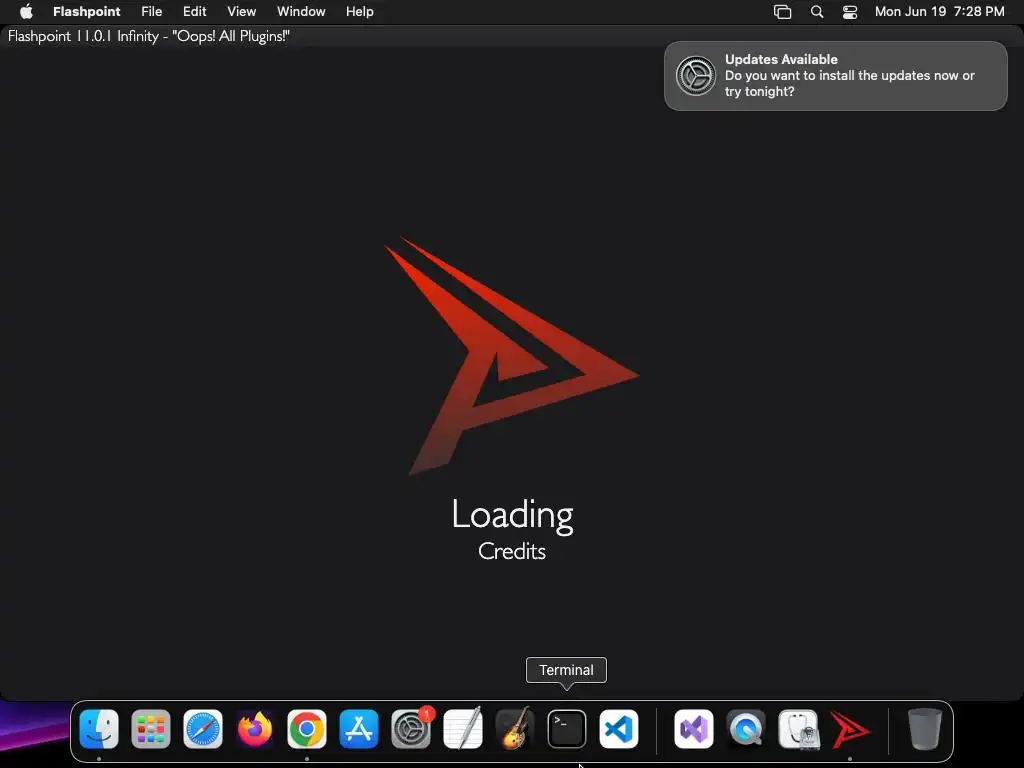Open the Apple menu

pos(26,11)
